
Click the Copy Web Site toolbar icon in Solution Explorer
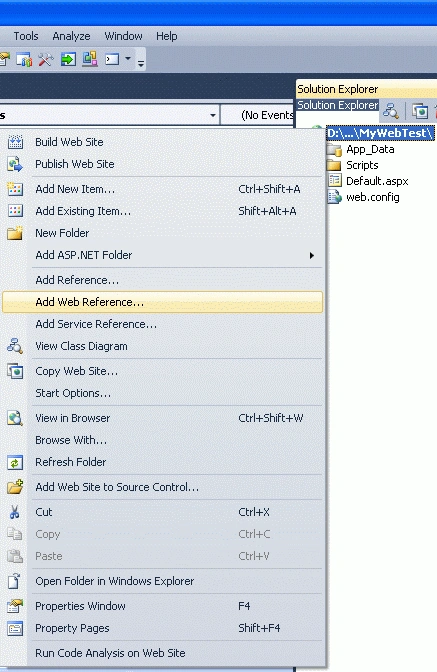pyautogui.click(x=420, y=111)
